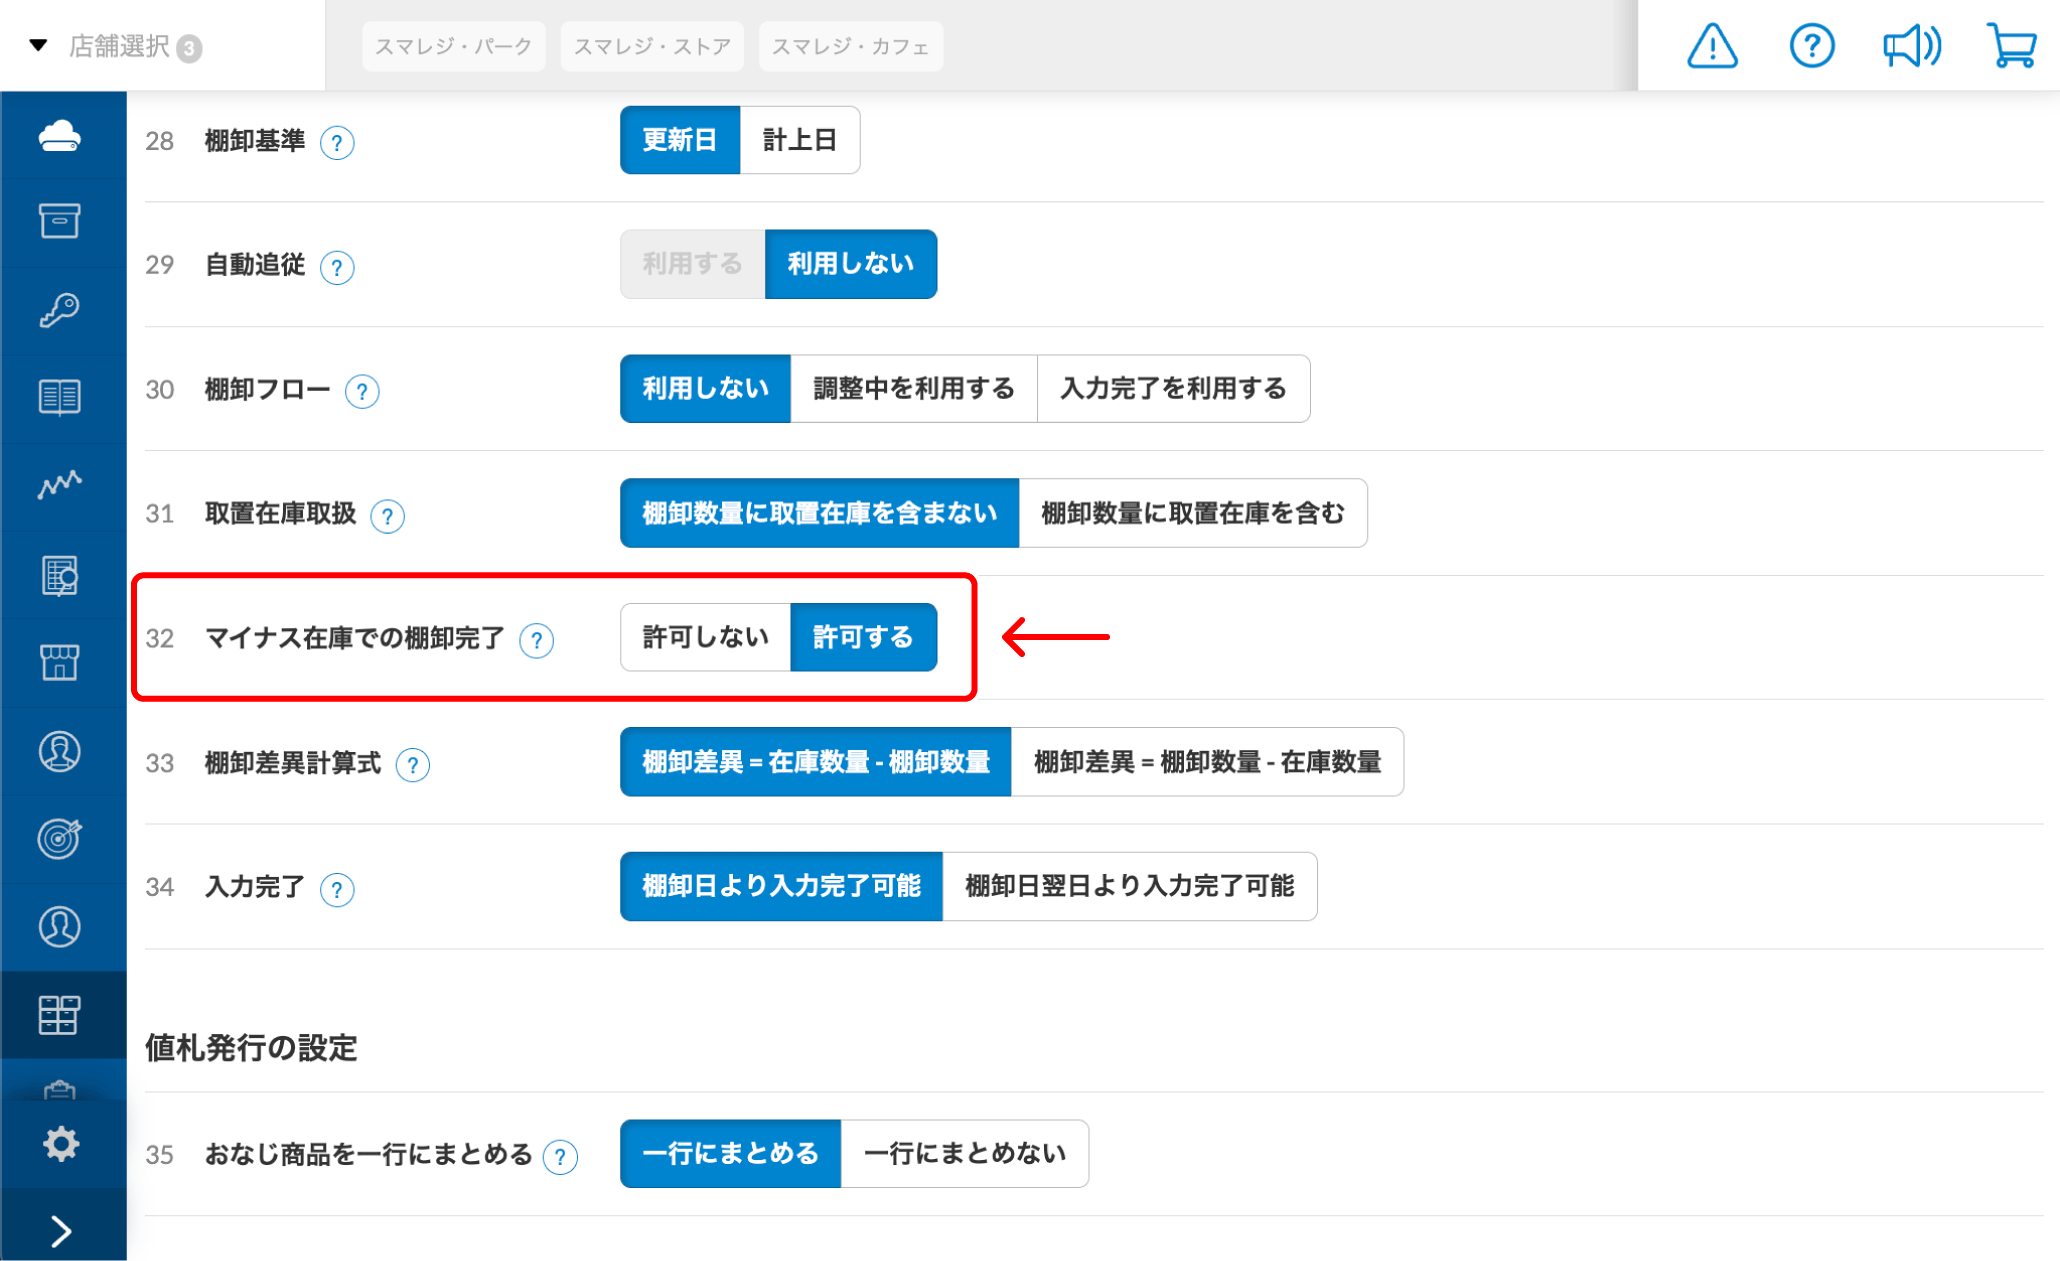Select 棚卸差異＝在庫数量−棚卸数量 formula

pos(815,762)
